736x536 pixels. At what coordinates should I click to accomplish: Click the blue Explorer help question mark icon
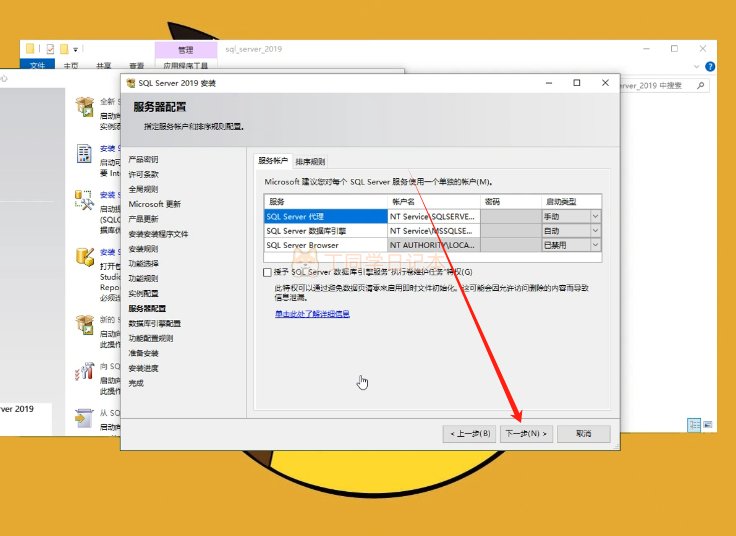click(711, 66)
